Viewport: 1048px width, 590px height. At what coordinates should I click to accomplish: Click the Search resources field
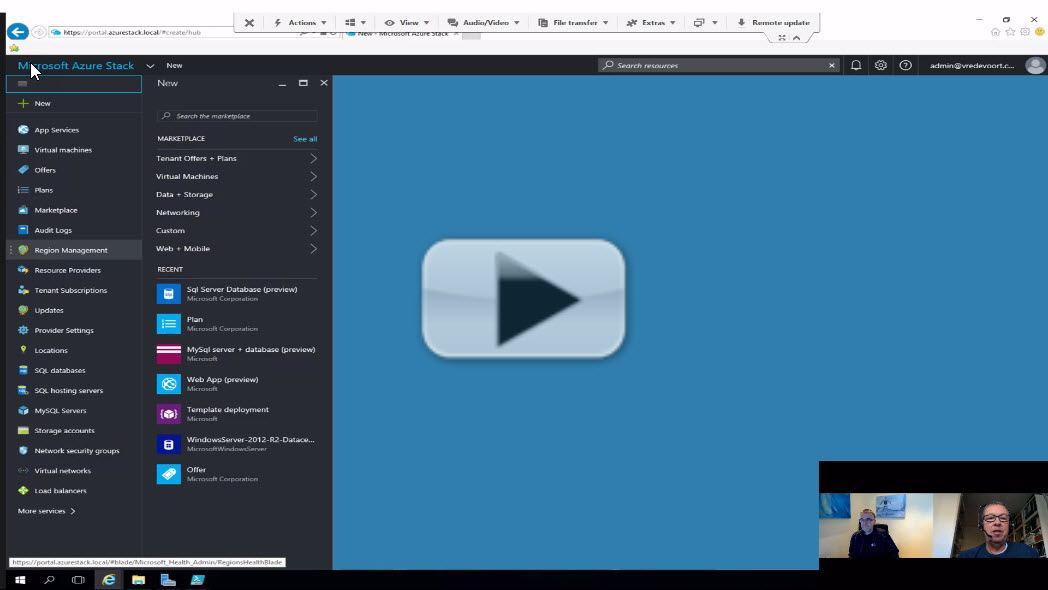pos(719,65)
